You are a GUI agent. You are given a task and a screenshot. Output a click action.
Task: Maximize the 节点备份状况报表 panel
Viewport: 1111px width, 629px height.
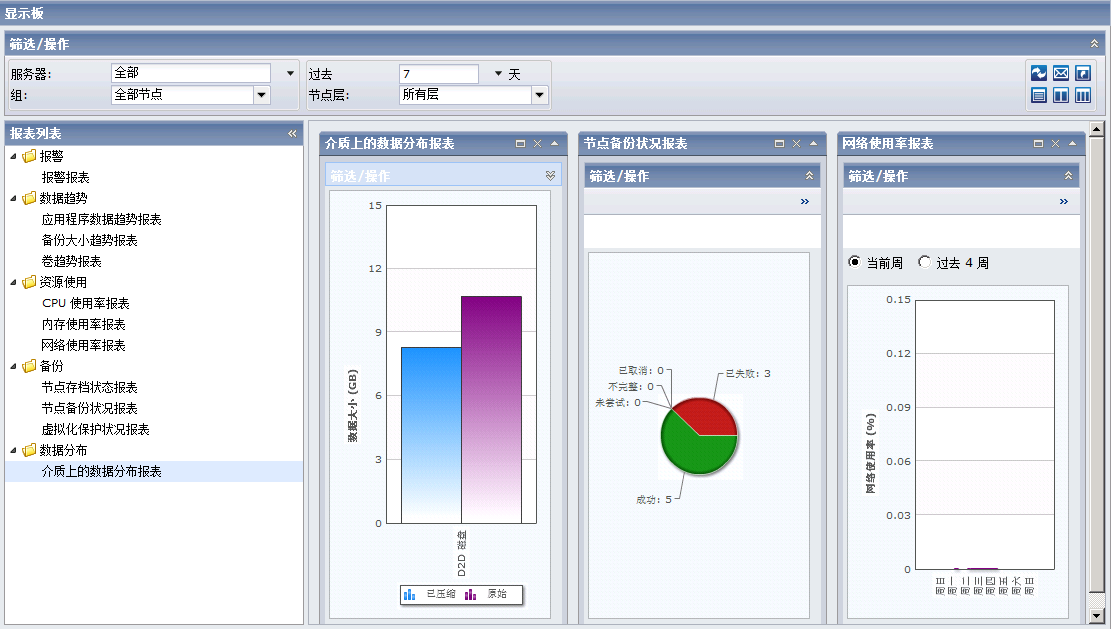[x=779, y=144]
